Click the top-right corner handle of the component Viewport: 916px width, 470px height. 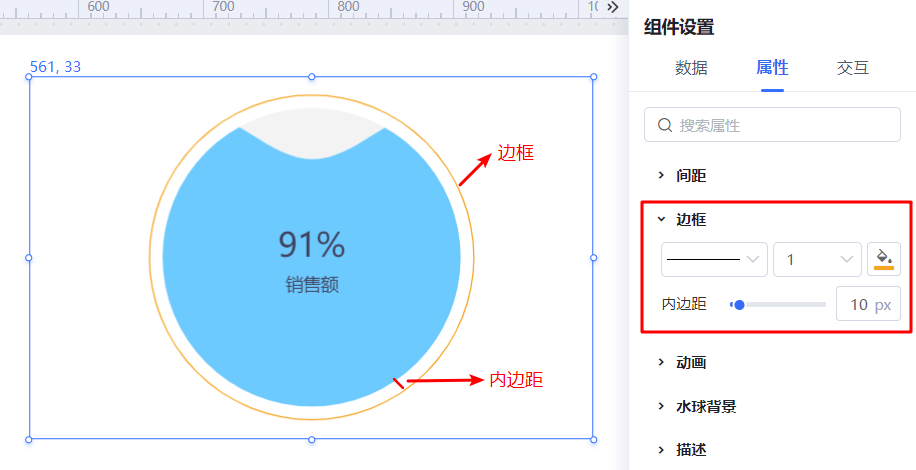(x=594, y=76)
